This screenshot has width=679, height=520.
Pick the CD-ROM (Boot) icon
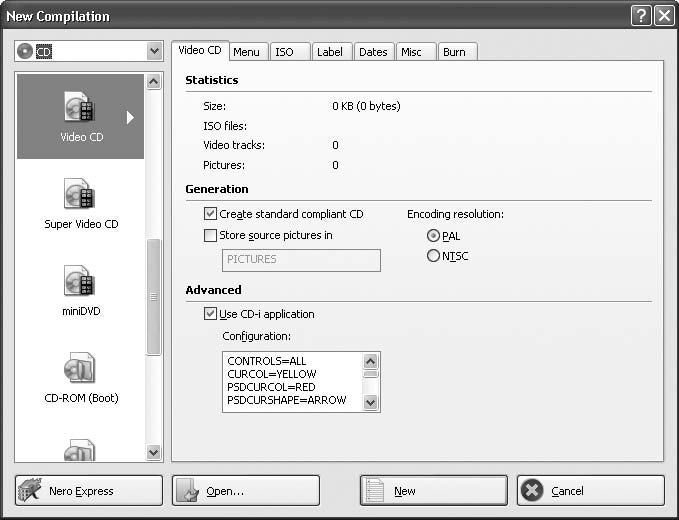coord(79,368)
